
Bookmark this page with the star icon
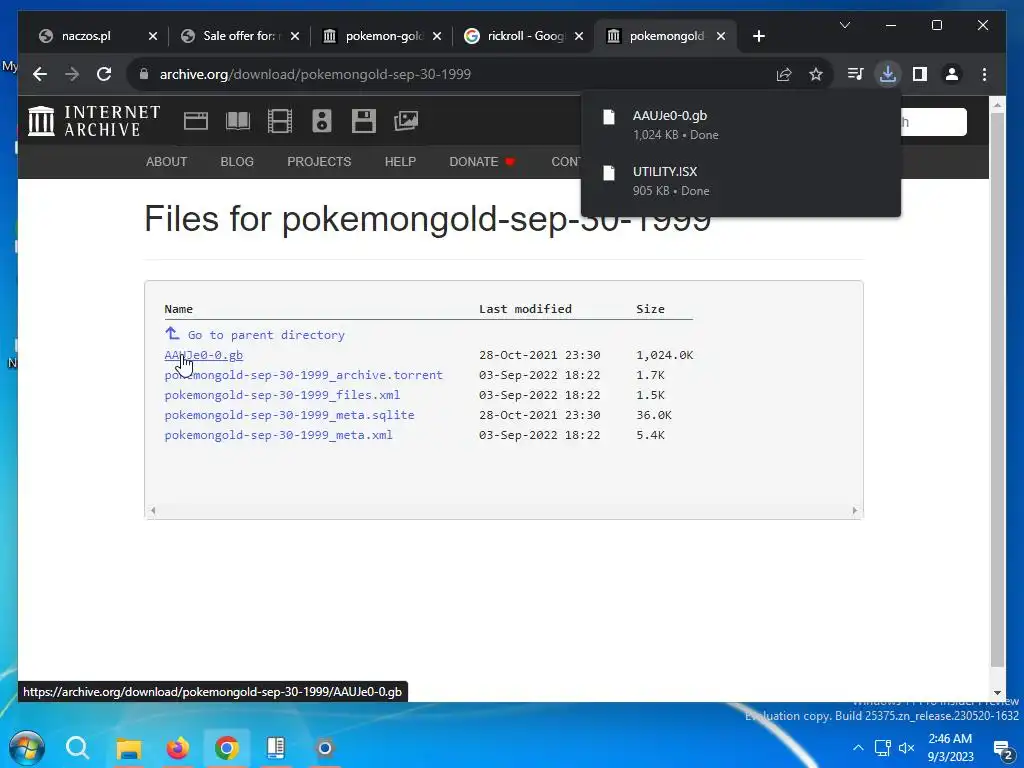(x=816, y=74)
